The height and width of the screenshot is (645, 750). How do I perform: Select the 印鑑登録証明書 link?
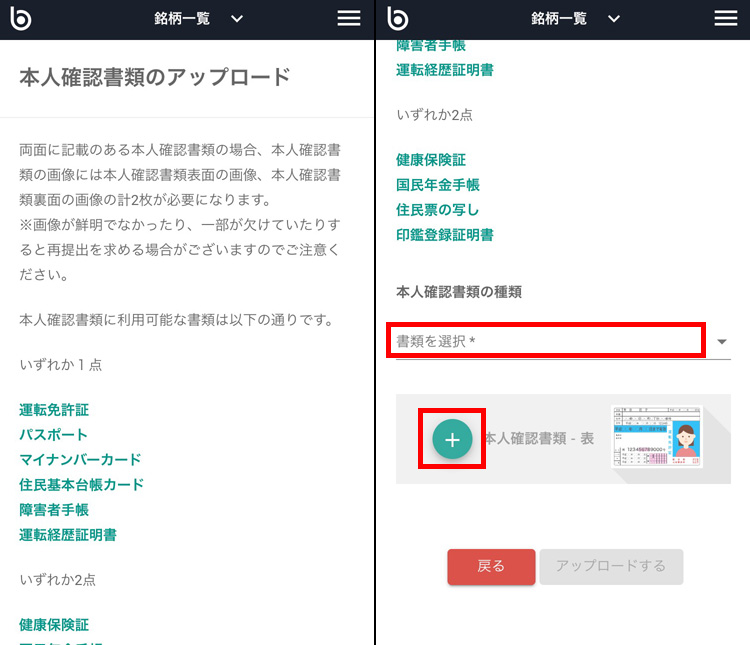(x=444, y=235)
